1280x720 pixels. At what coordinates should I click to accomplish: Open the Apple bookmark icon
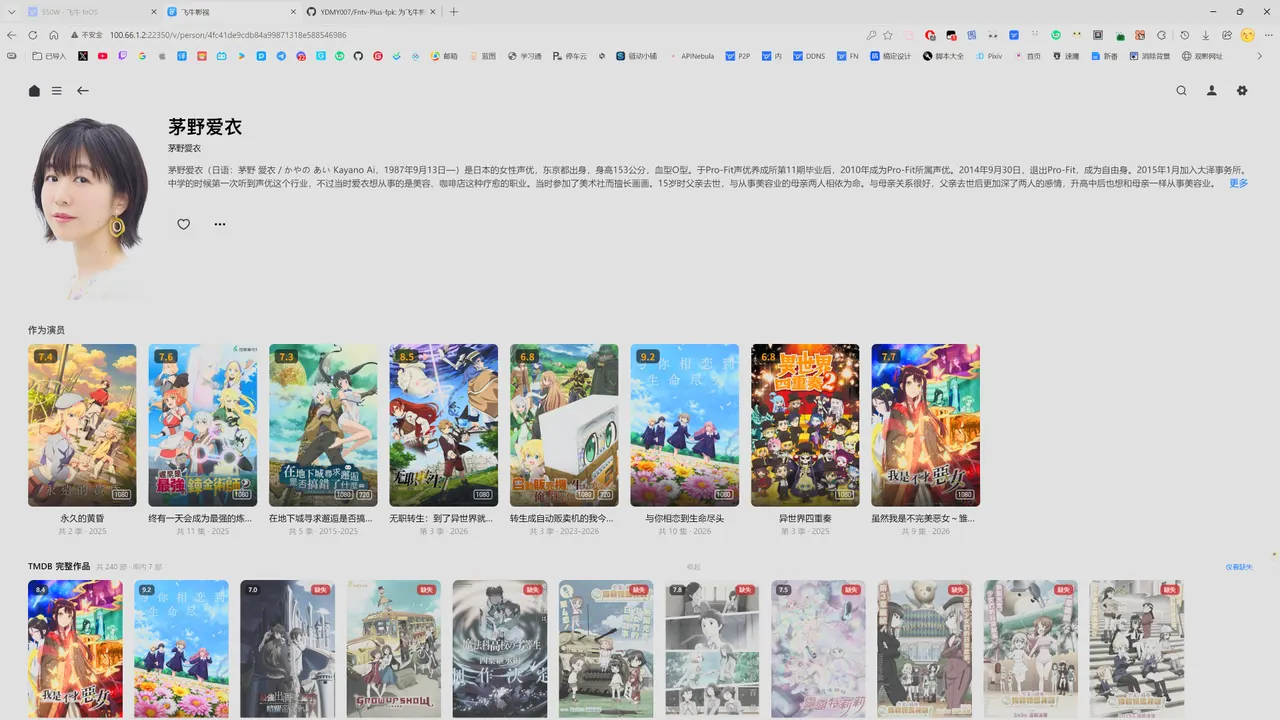[x=162, y=56]
